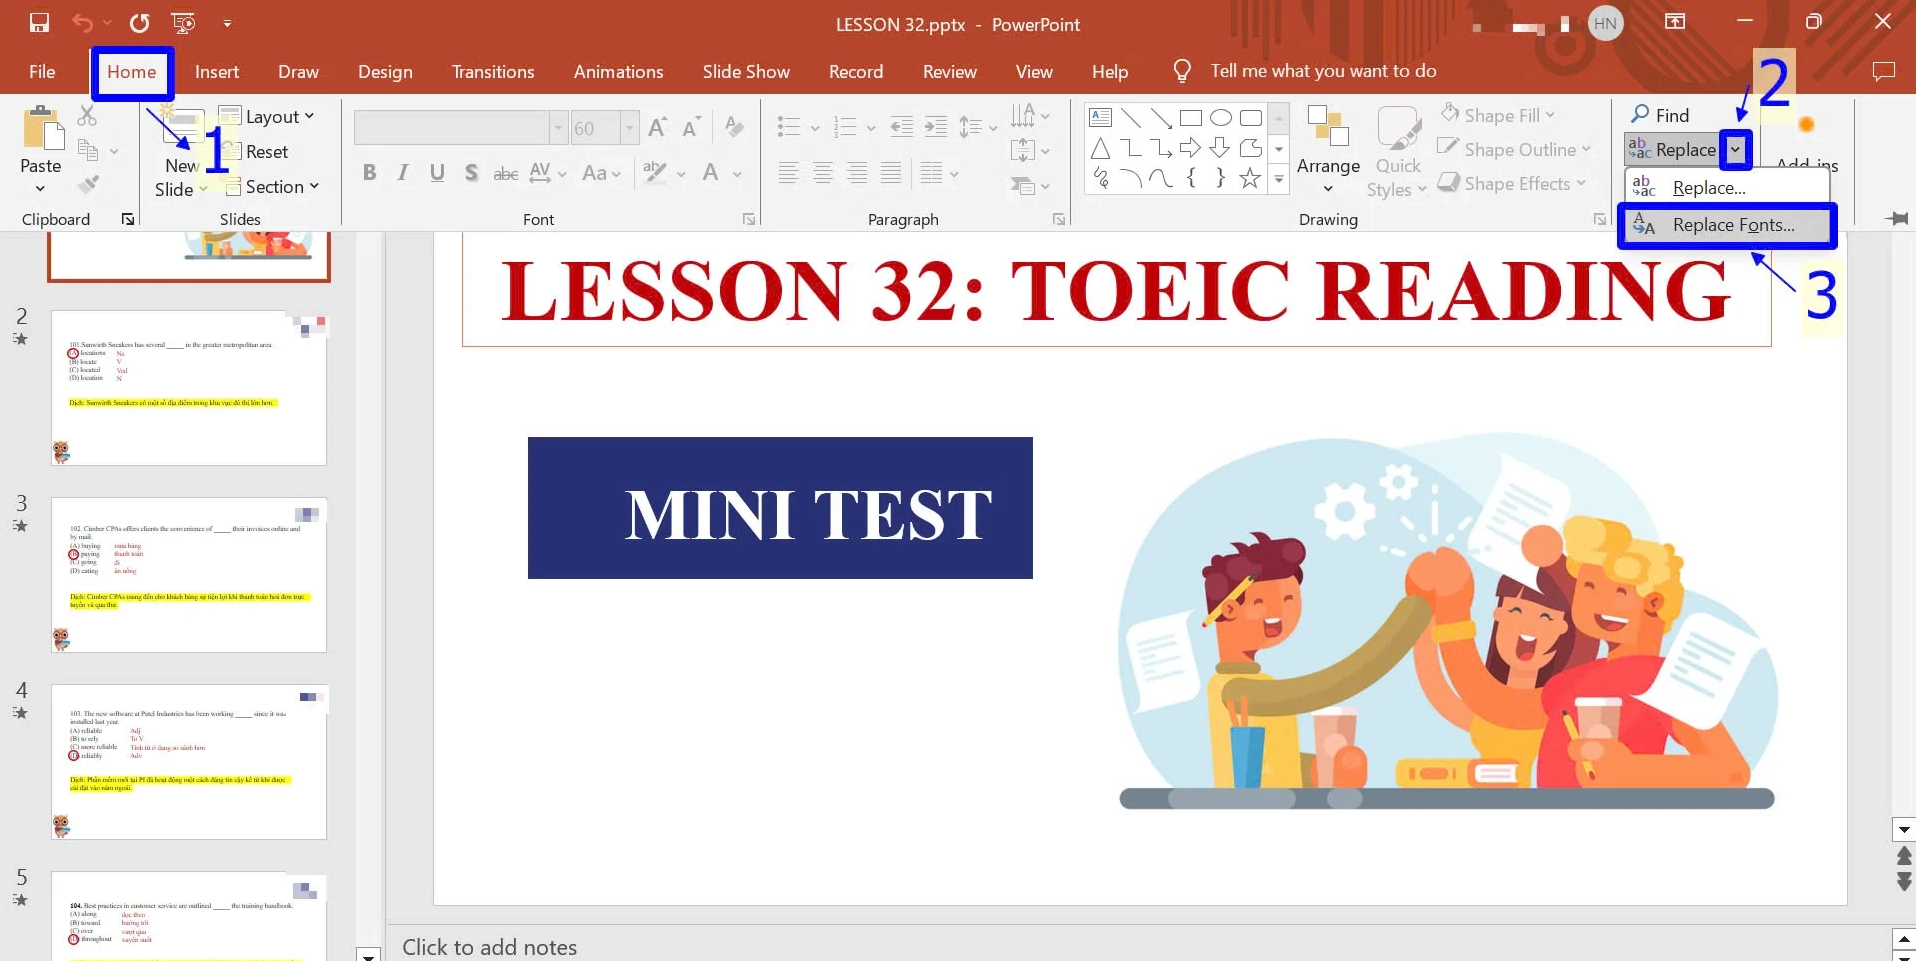Click the Save icon in the title bar
The image size is (1916, 961).
[x=39, y=23]
